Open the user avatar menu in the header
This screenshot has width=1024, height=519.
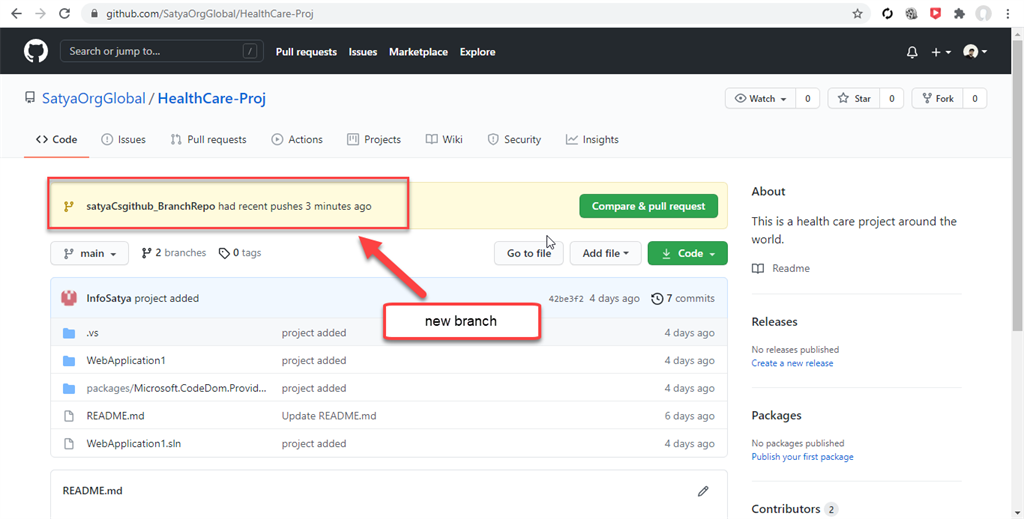[x=975, y=52]
